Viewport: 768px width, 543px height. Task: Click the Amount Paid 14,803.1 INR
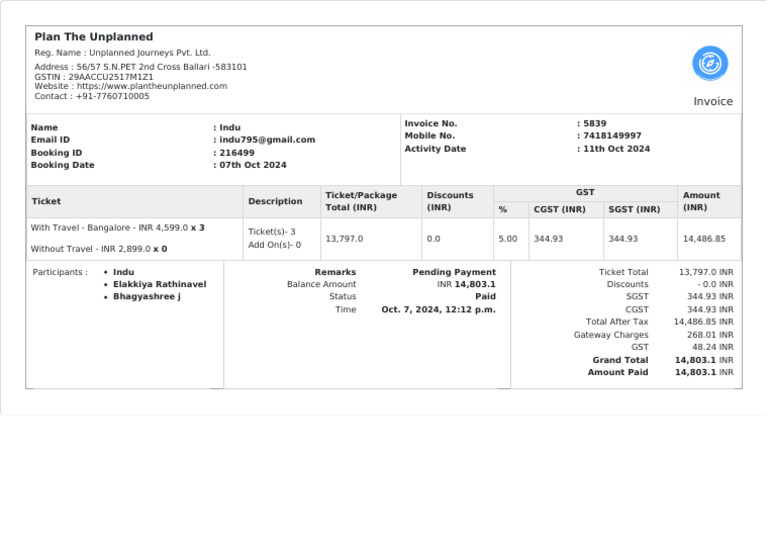pyautogui.click(x=703, y=373)
